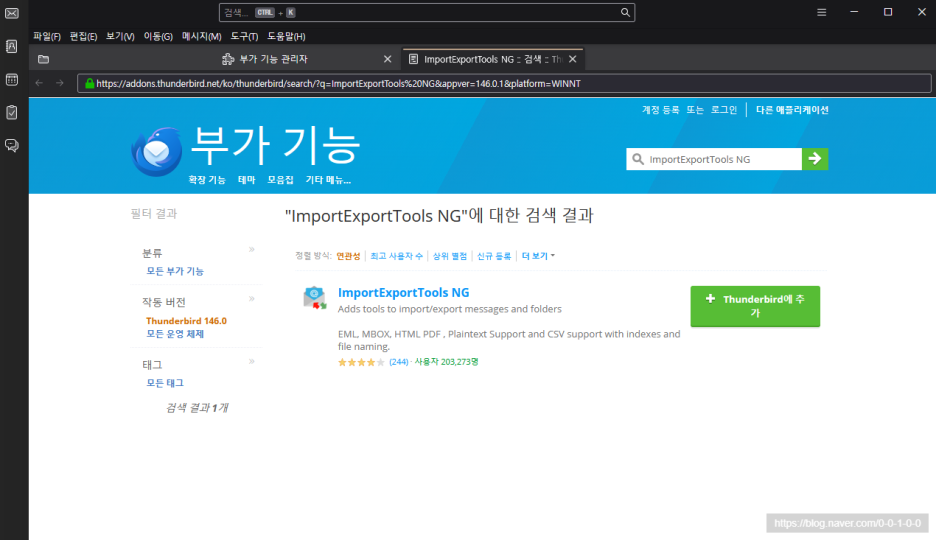
Task: Open the Thunderbird hamburger app menu
Action: click(x=821, y=13)
